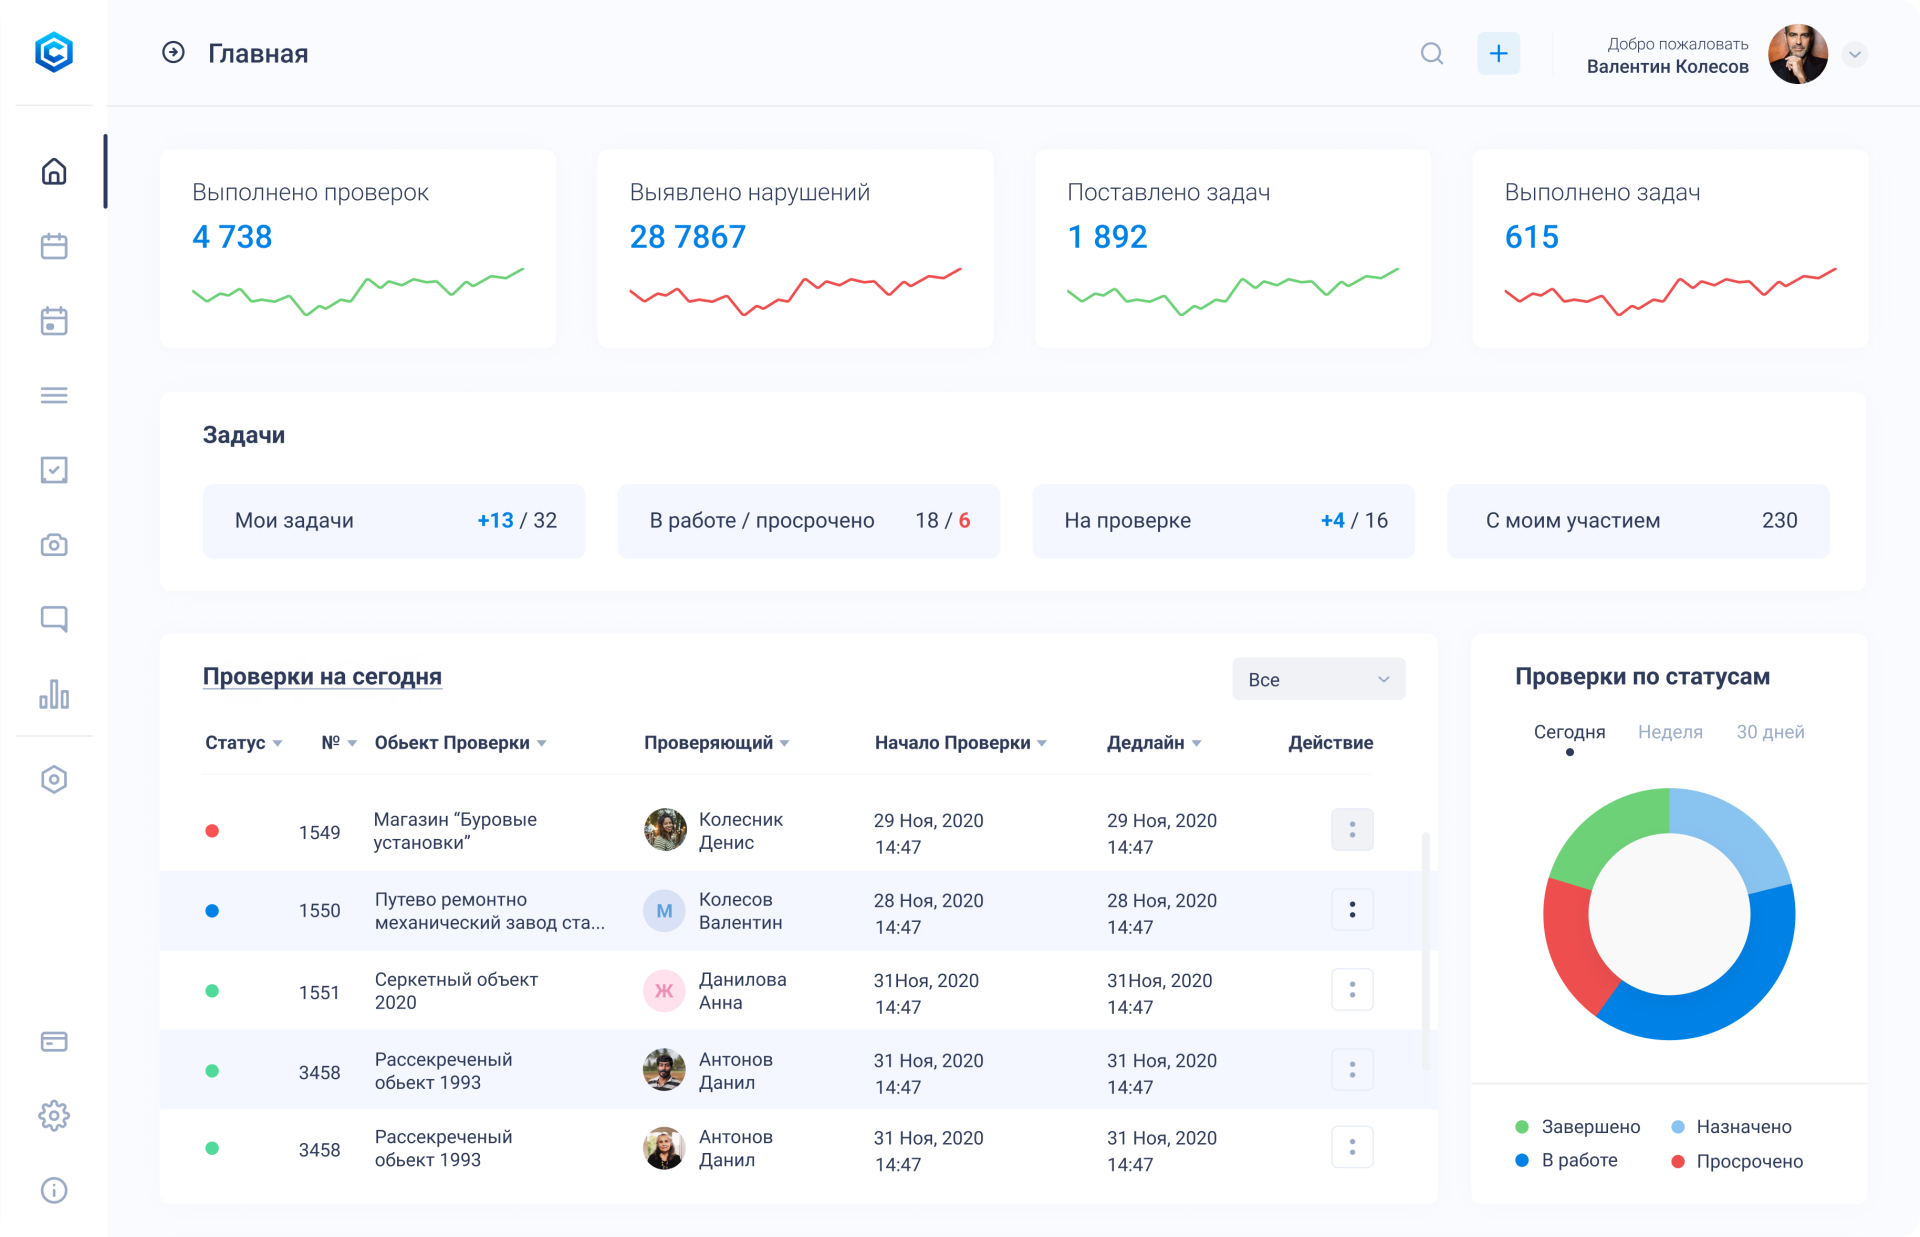Switch to the 30 дней tab

tap(1770, 732)
